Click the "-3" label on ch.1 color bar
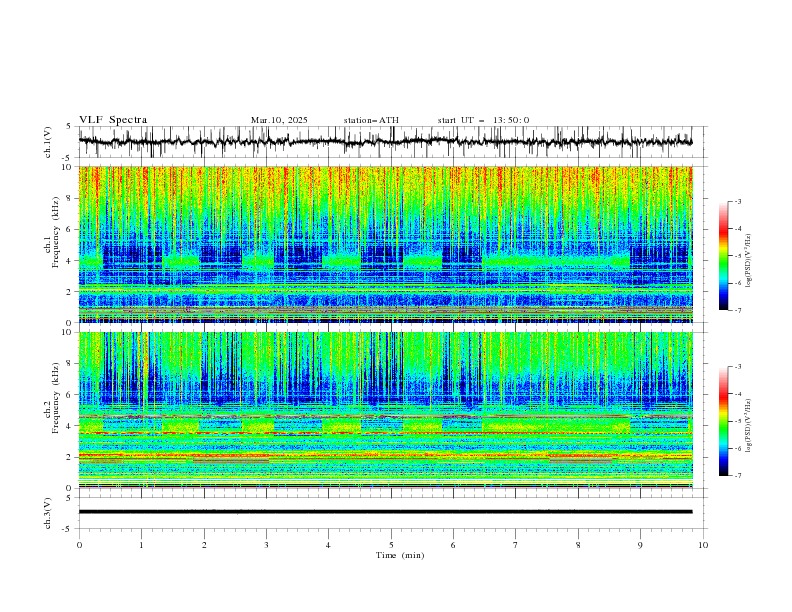This screenshot has width=792, height=612. tap(738, 201)
